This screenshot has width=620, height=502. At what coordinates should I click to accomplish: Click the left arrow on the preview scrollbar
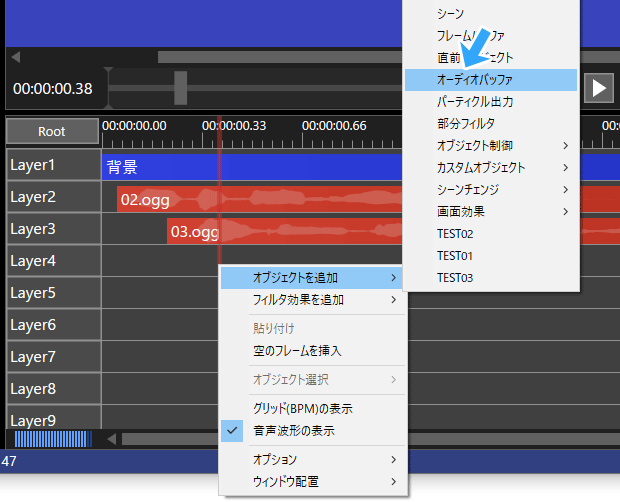(x=13, y=57)
